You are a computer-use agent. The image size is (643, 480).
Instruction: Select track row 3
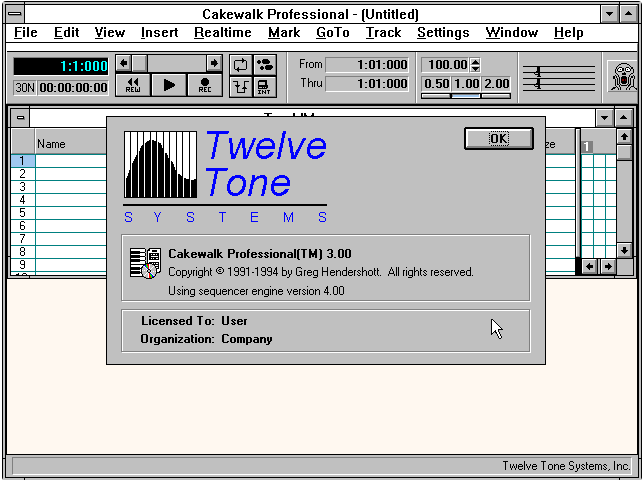22,187
